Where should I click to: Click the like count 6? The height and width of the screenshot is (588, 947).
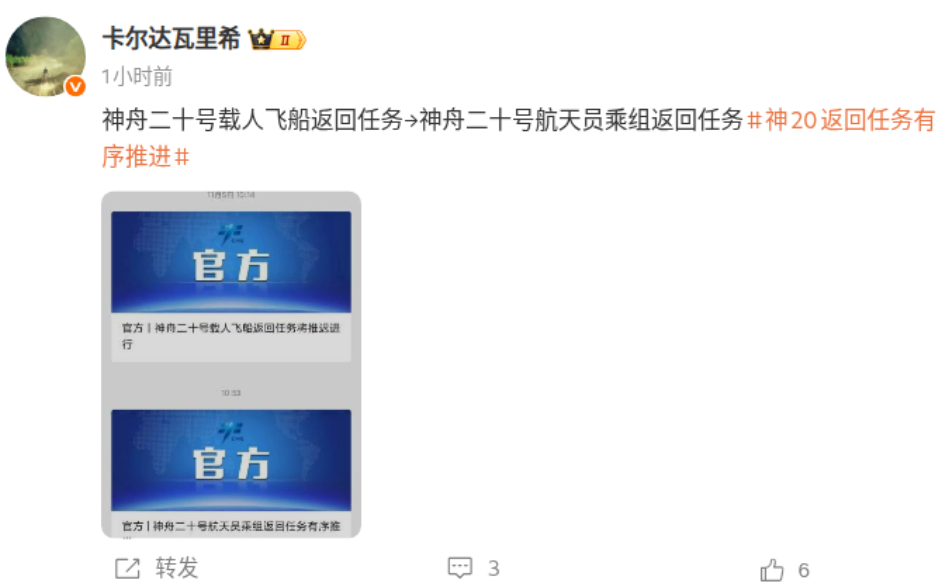[803, 570]
